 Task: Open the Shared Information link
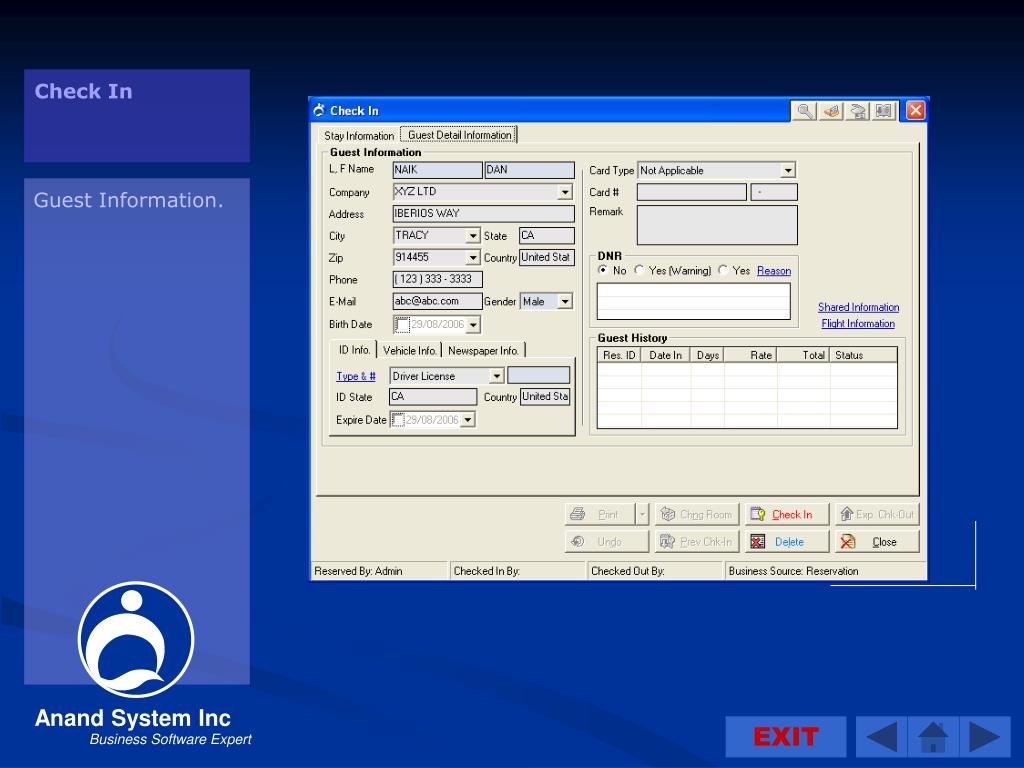coord(858,307)
